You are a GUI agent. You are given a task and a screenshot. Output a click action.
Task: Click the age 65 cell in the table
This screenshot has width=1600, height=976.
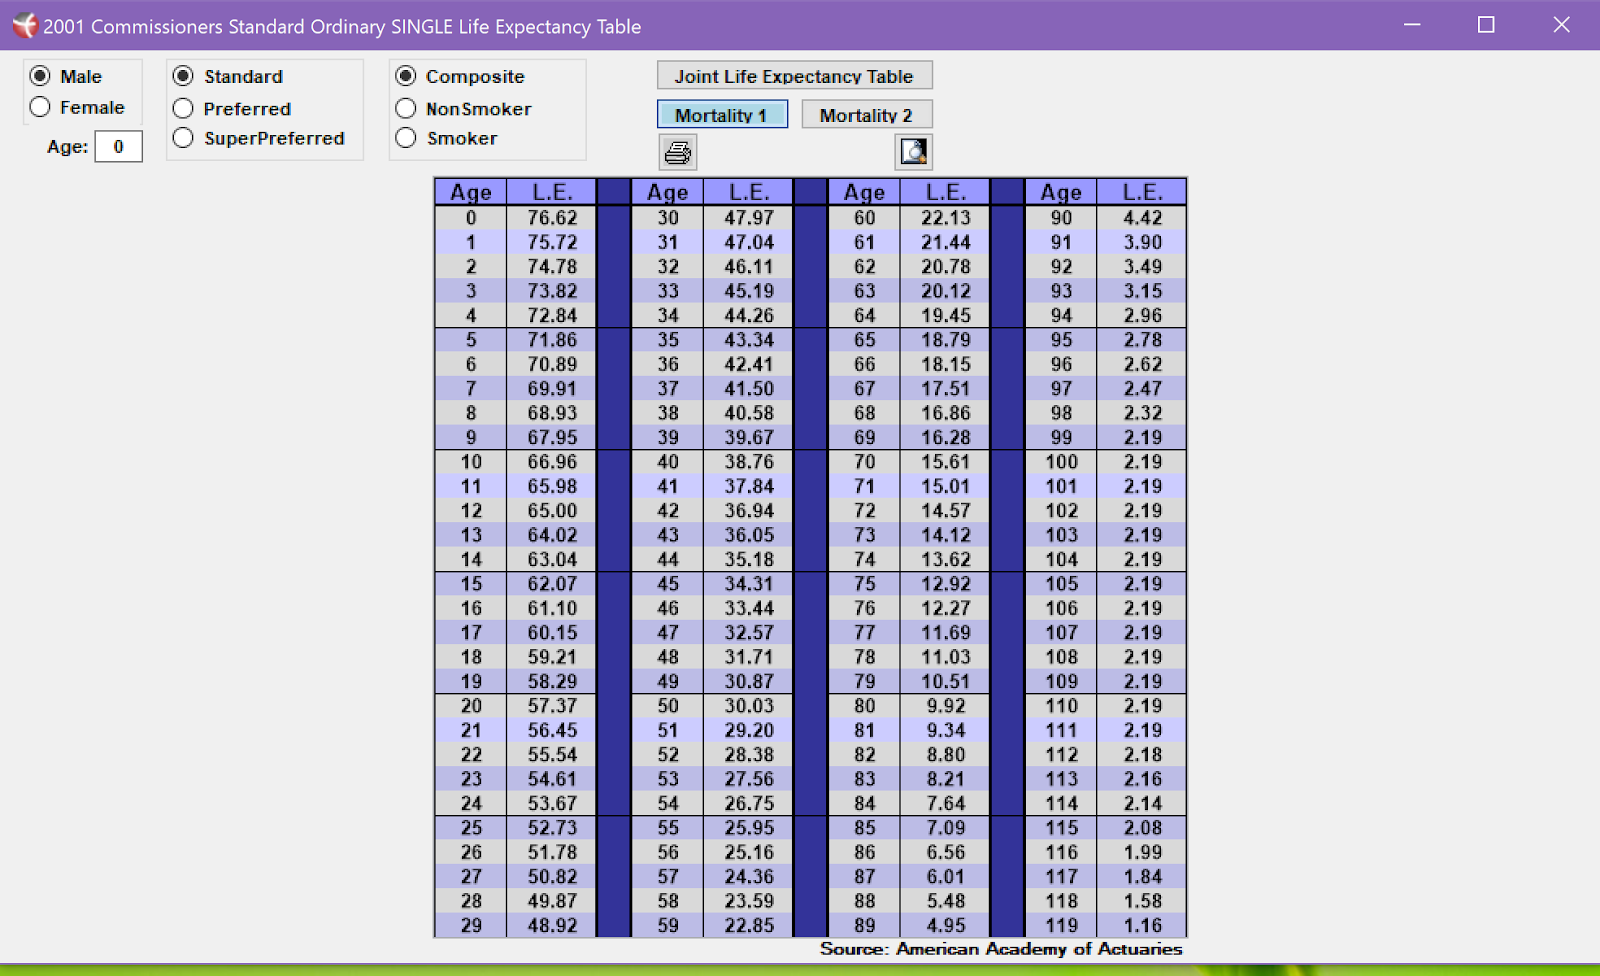coord(865,340)
